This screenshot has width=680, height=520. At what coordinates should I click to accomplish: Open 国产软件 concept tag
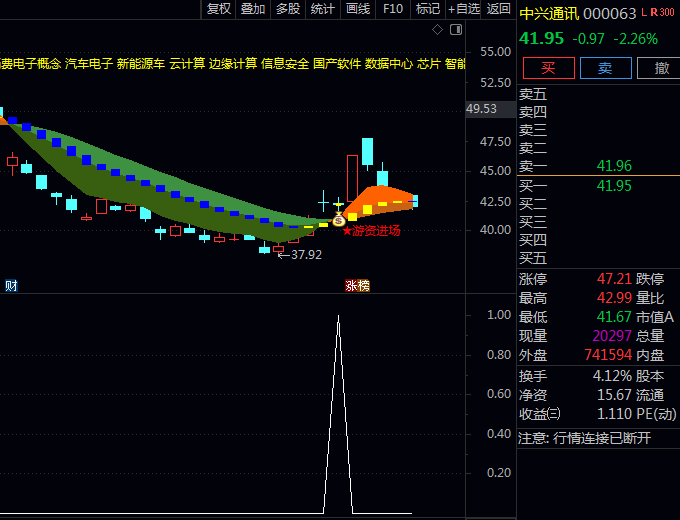coord(337,64)
